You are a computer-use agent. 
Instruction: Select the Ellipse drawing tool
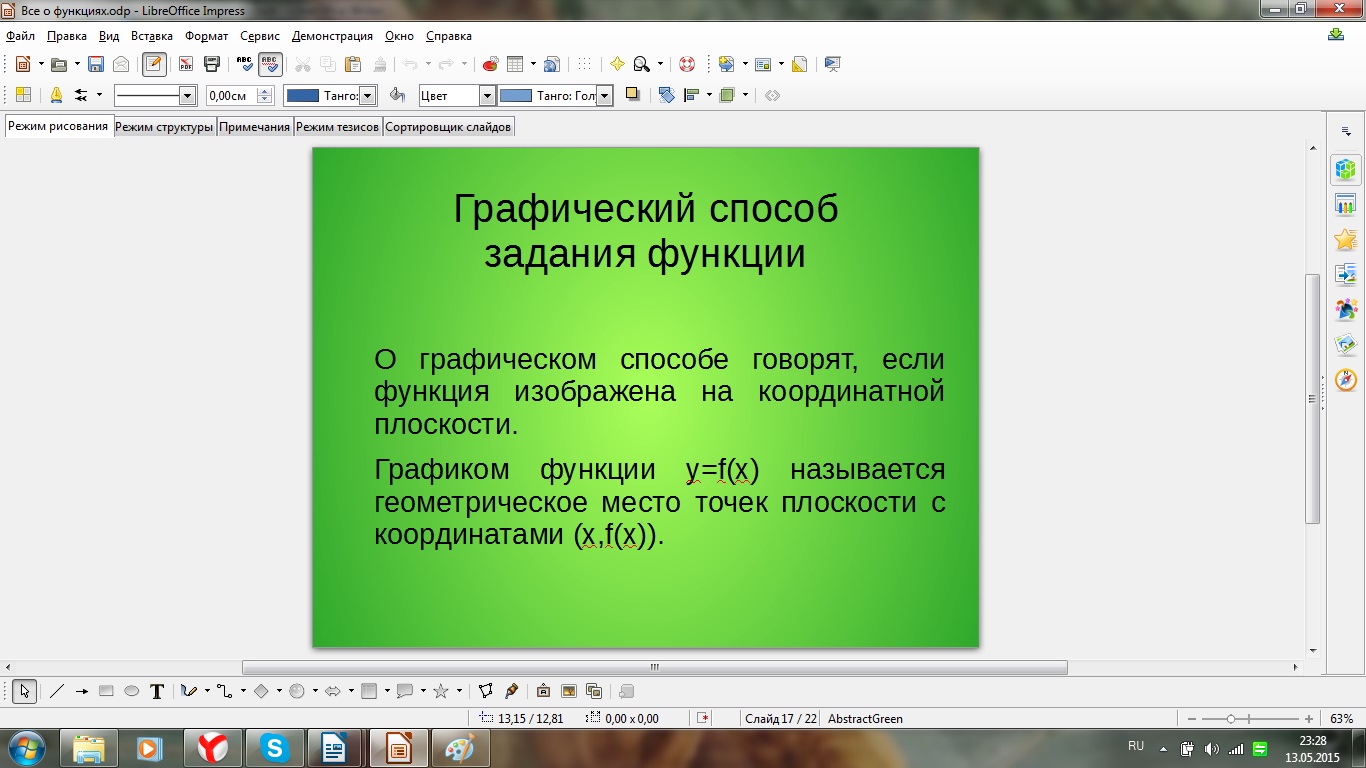coord(131,691)
